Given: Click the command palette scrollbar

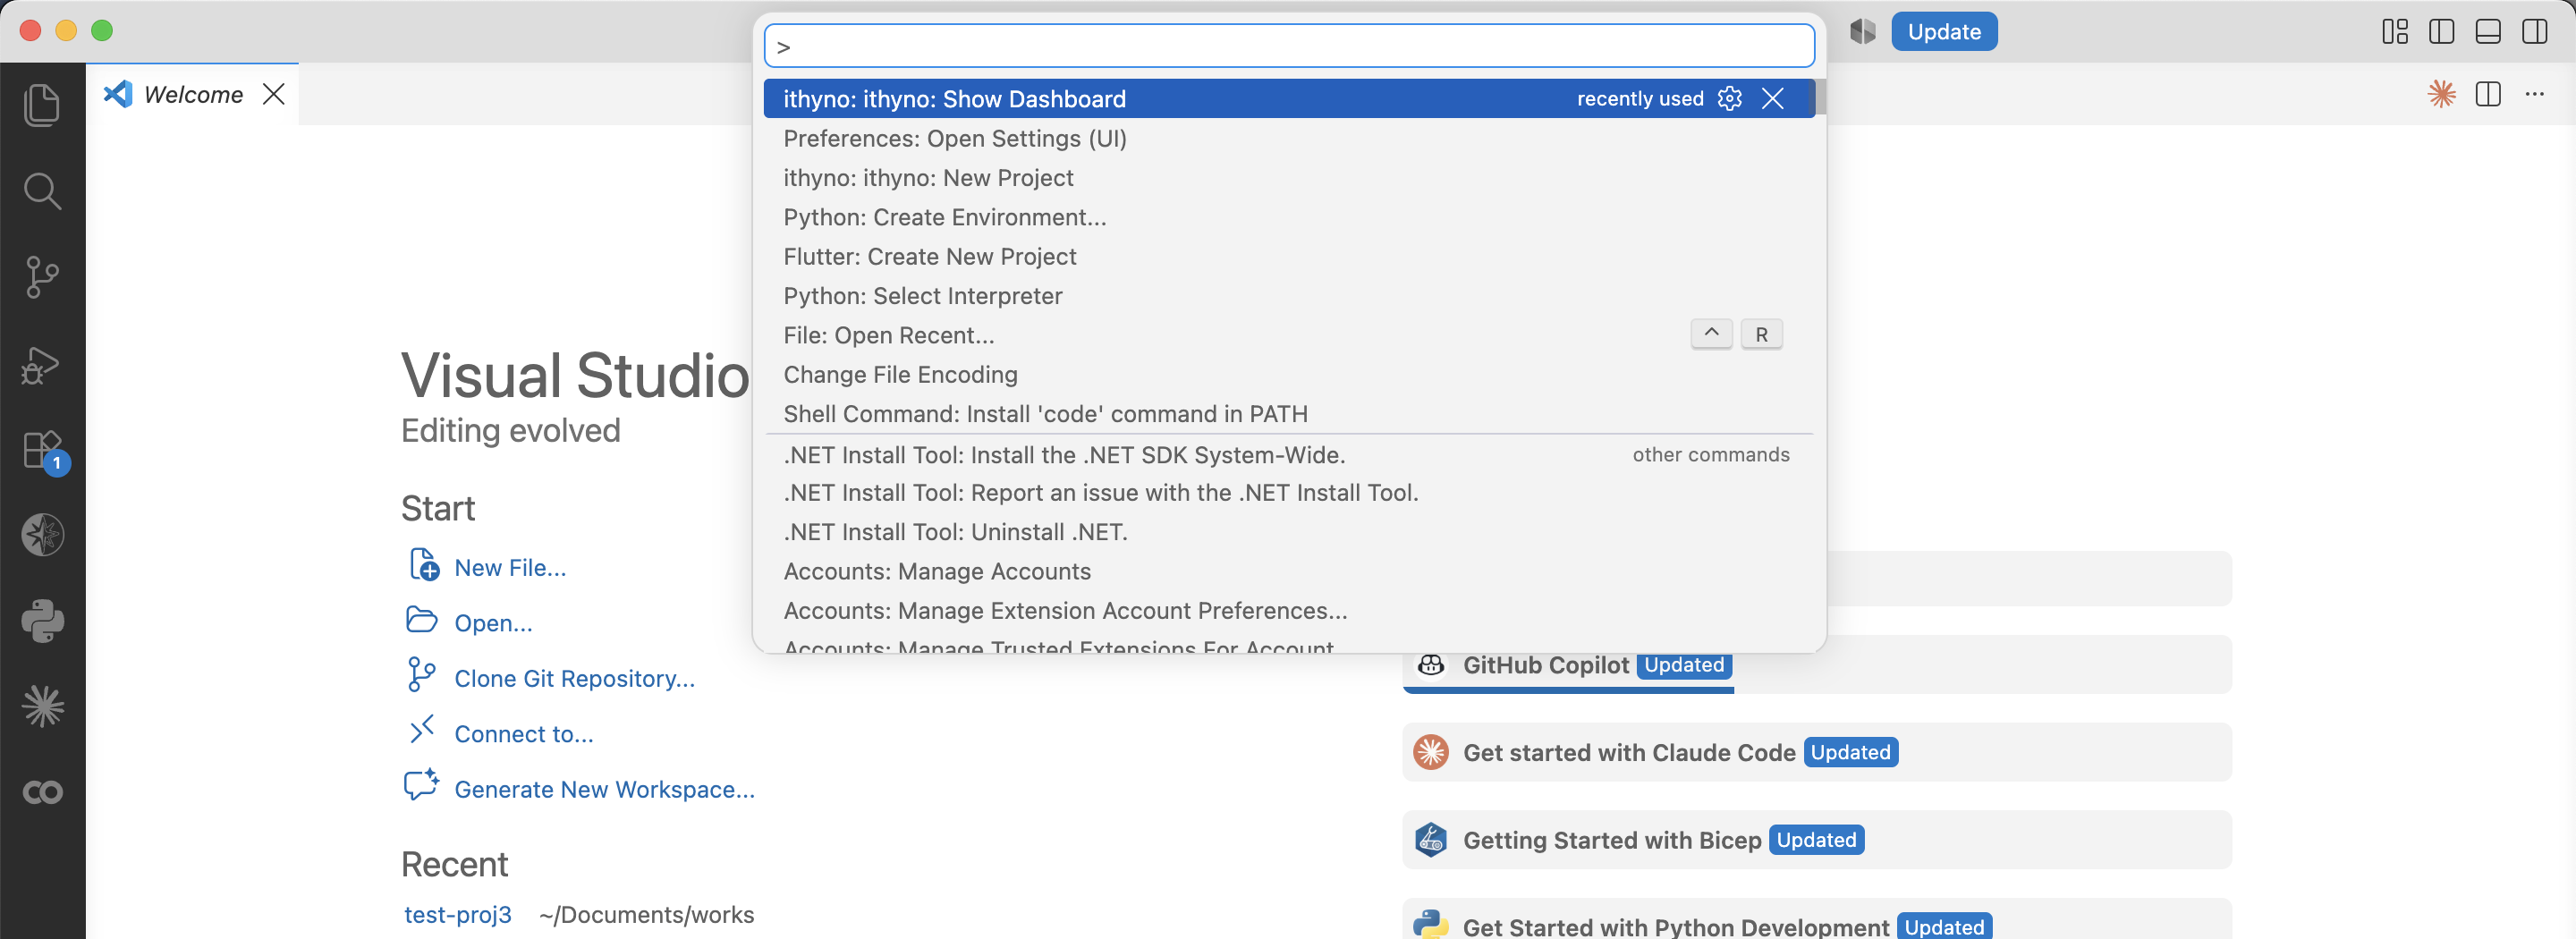Looking at the screenshot, I should click(1820, 97).
